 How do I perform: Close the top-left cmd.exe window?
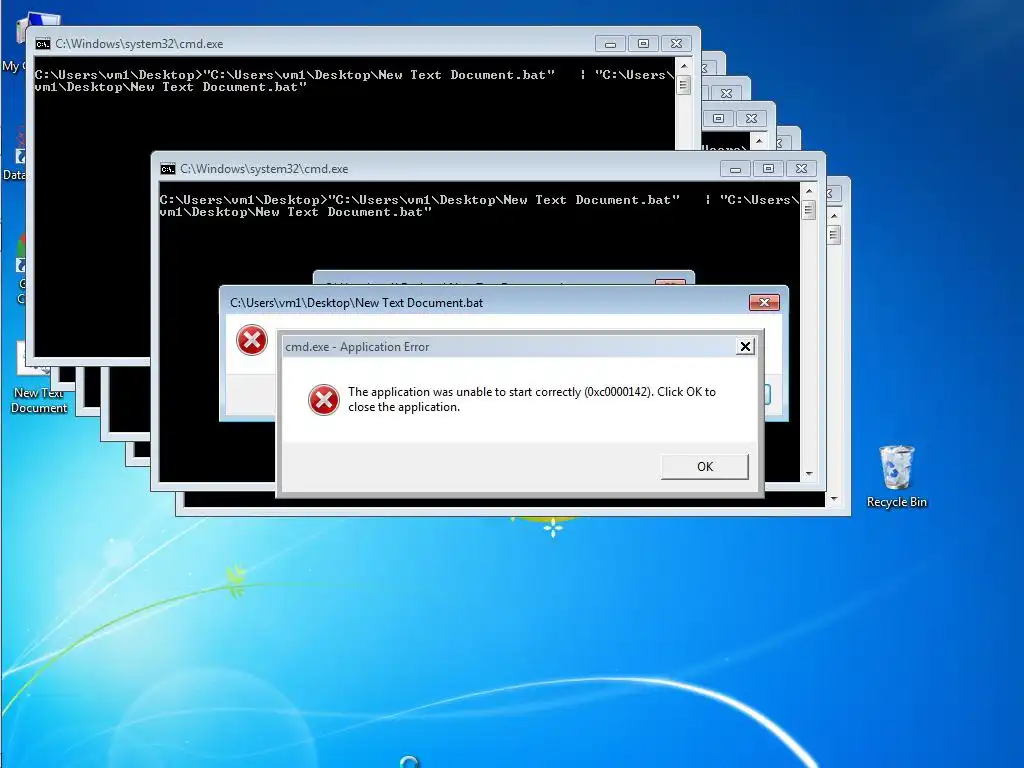(677, 44)
